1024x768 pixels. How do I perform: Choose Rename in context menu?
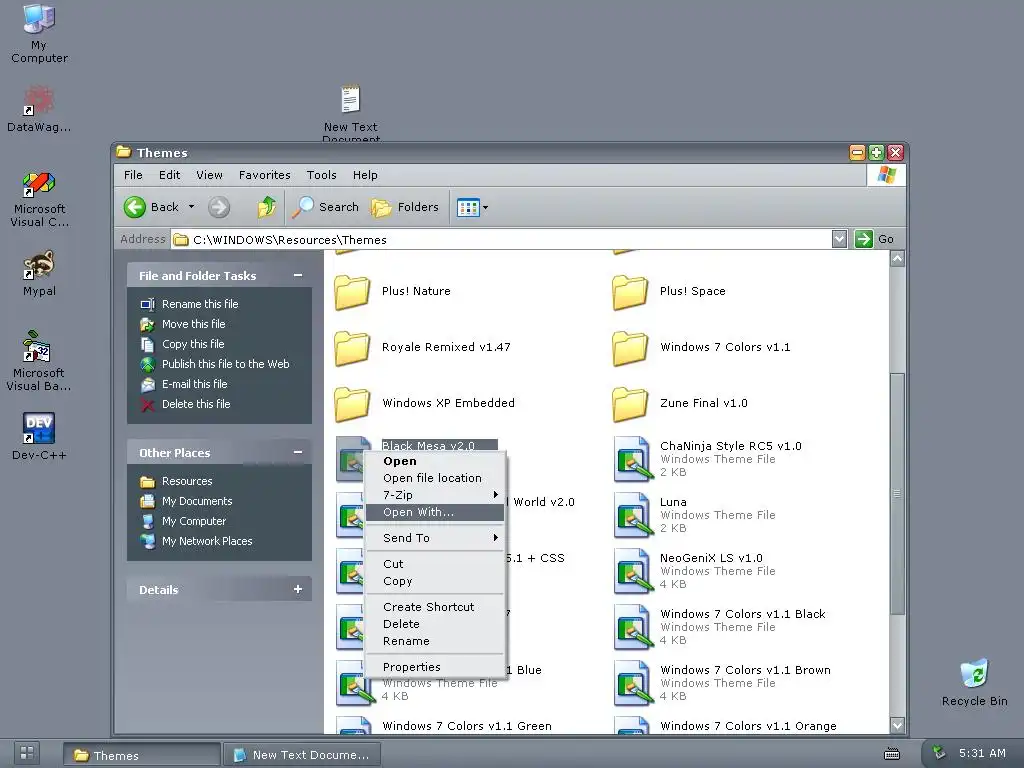click(x=435, y=641)
